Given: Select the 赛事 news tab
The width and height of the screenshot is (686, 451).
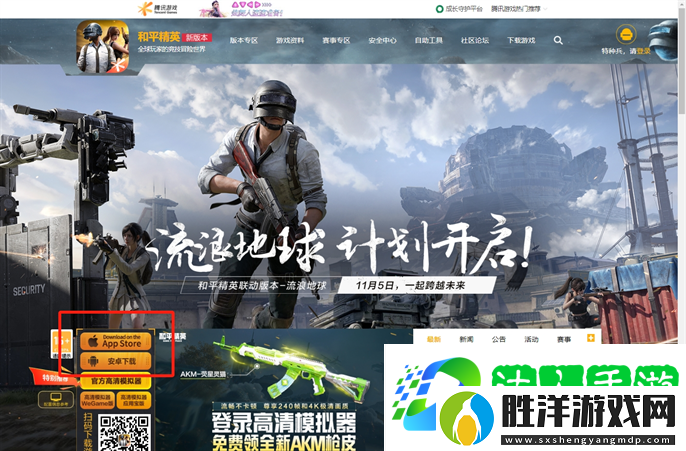Looking at the screenshot, I should (x=564, y=339).
